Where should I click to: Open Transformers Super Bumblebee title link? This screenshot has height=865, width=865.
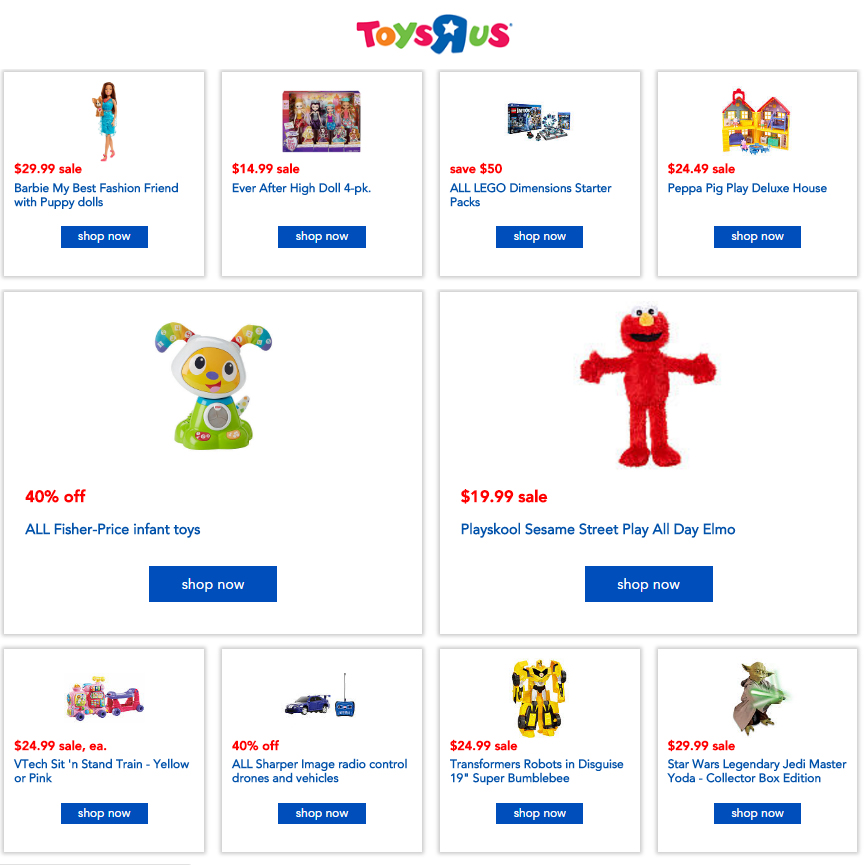coord(536,771)
